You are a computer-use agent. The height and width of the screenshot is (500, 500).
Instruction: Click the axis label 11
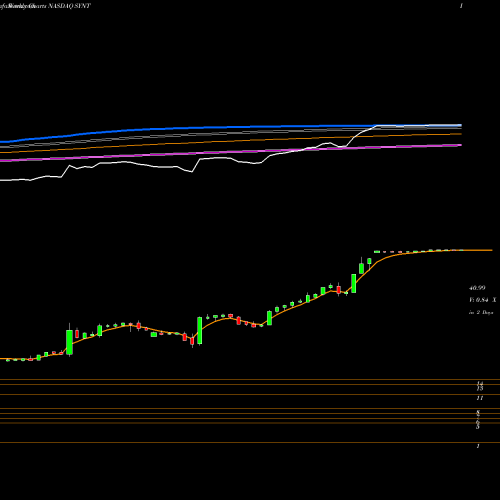coord(480,398)
